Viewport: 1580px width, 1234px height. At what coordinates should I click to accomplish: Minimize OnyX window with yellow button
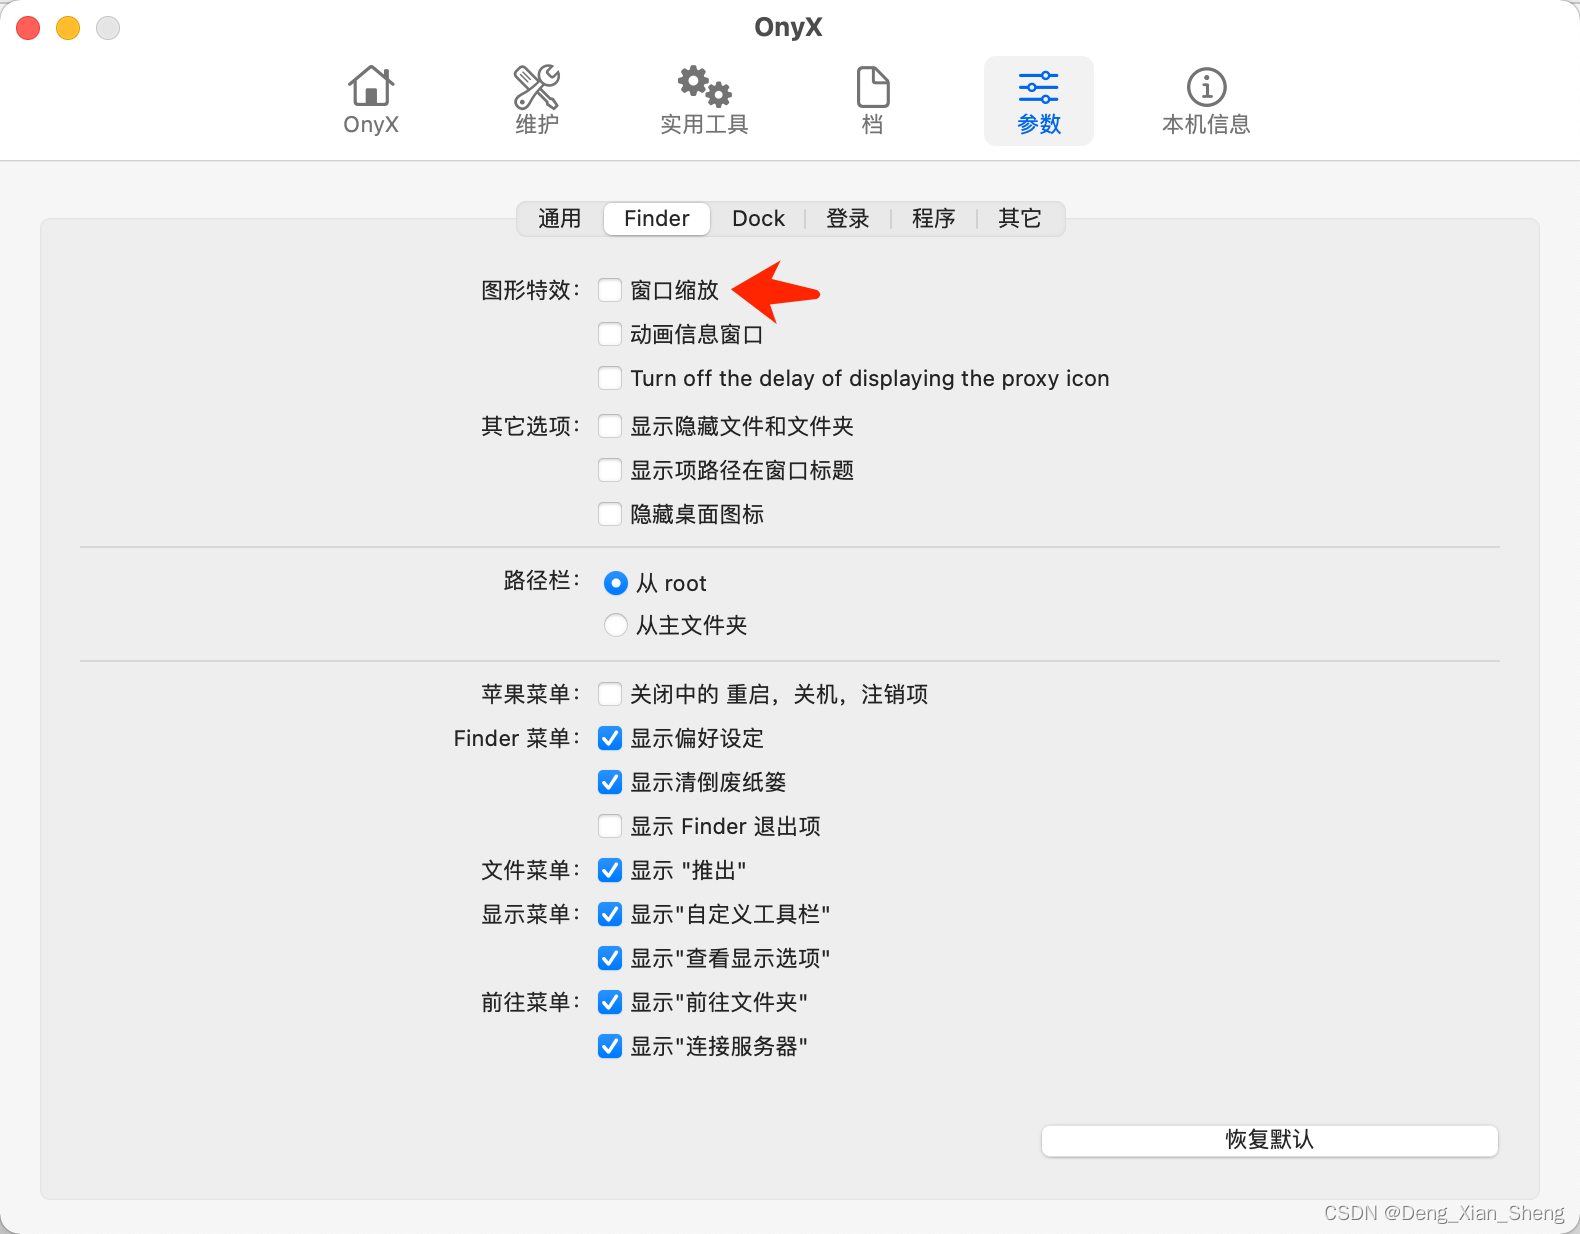point(68,28)
